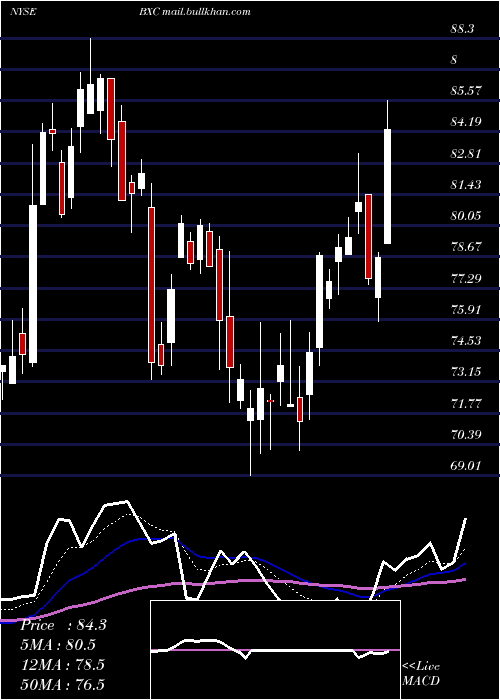Click the 84.19 price axis label
The image size is (500, 700).
pos(467,121)
